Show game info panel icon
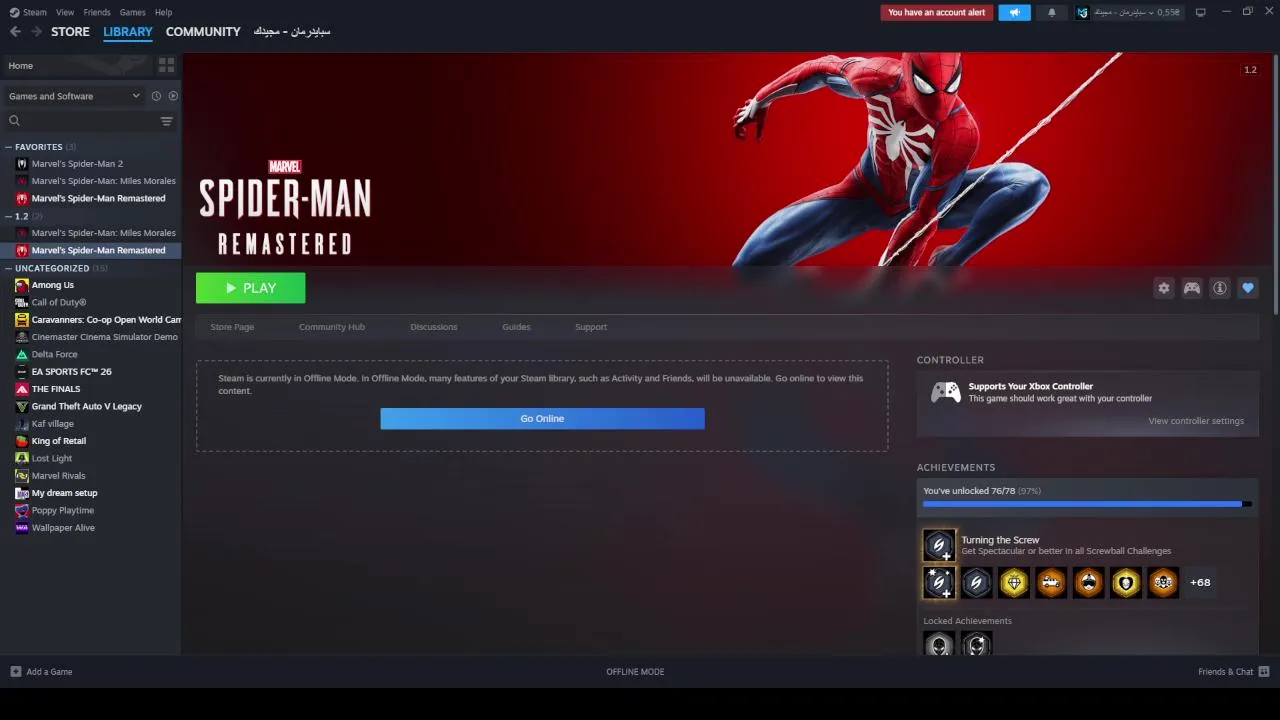Screen dimensions: 1280x720 (1219, 288)
